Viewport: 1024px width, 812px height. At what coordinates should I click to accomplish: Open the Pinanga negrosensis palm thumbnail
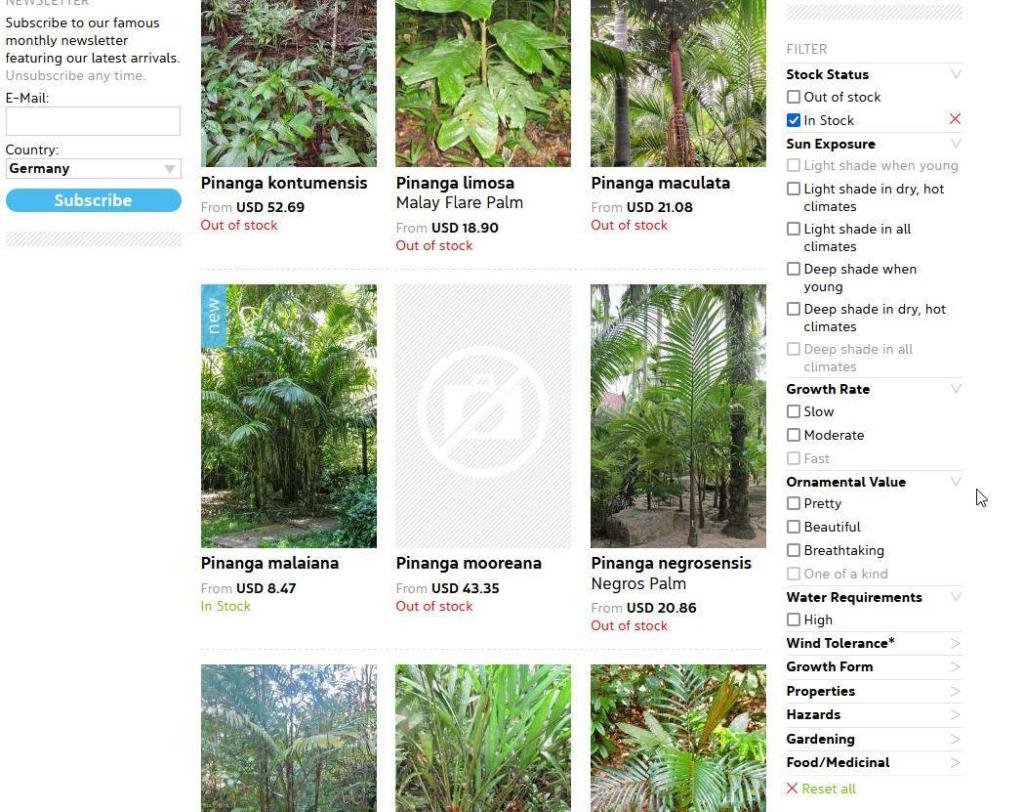pyautogui.click(x=678, y=415)
